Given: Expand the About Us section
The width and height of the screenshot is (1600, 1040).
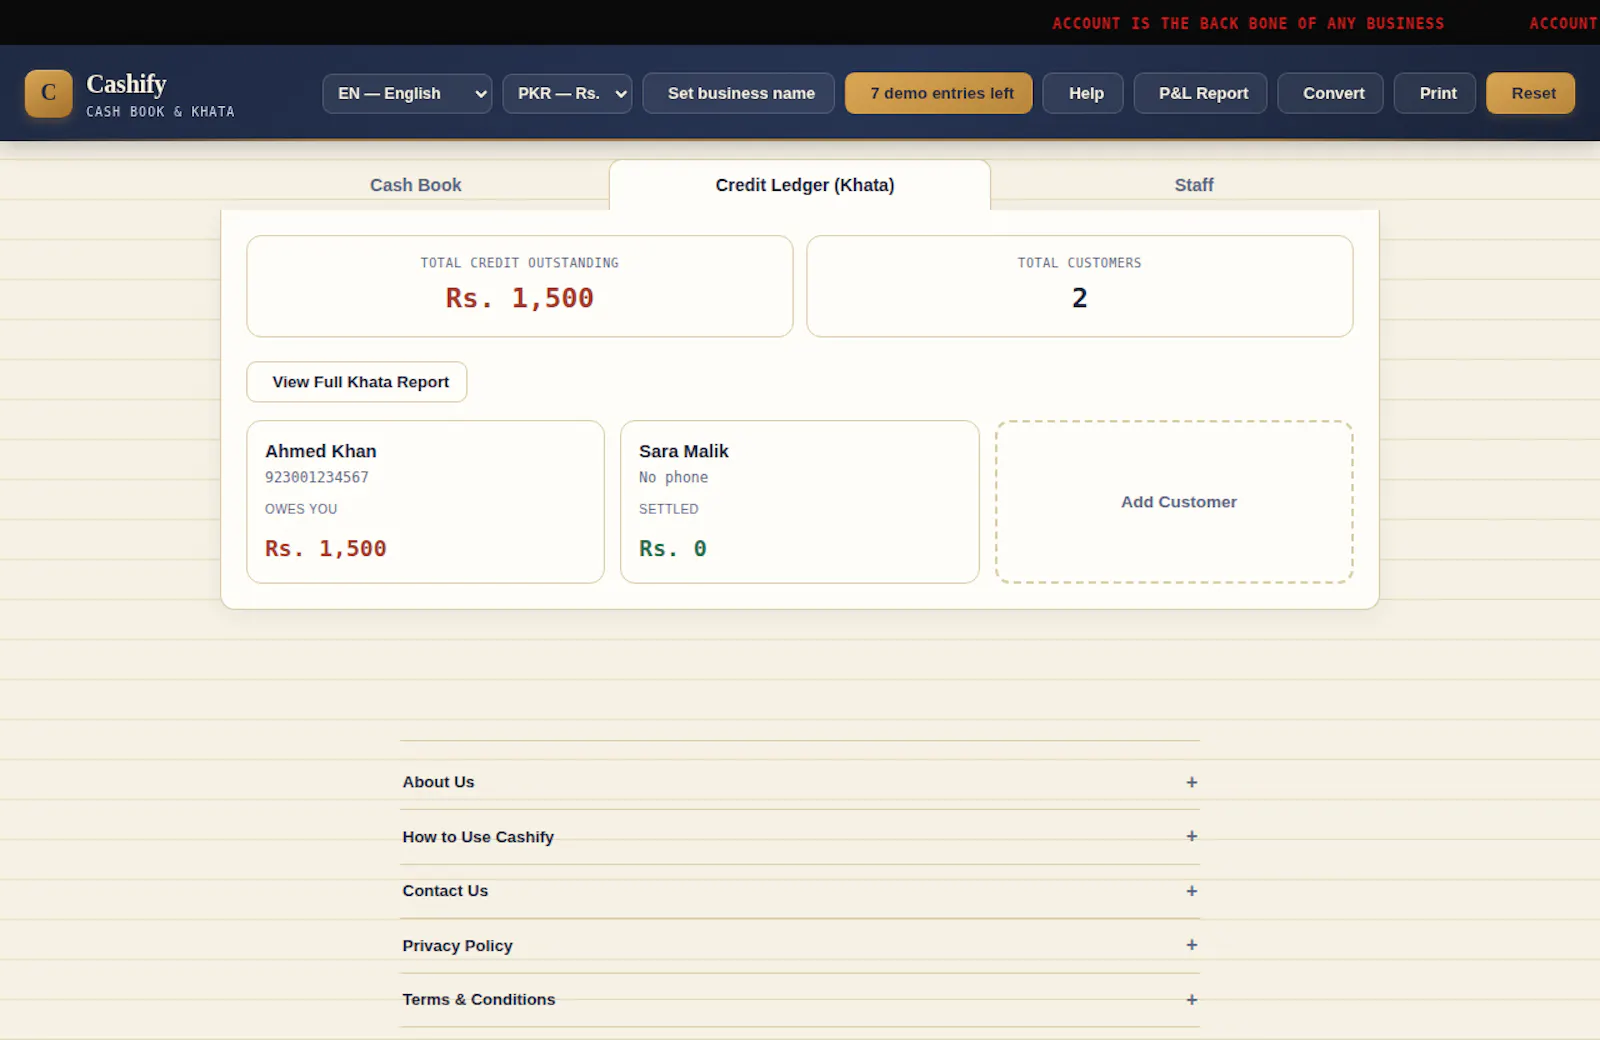Looking at the screenshot, I should click(800, 782).
